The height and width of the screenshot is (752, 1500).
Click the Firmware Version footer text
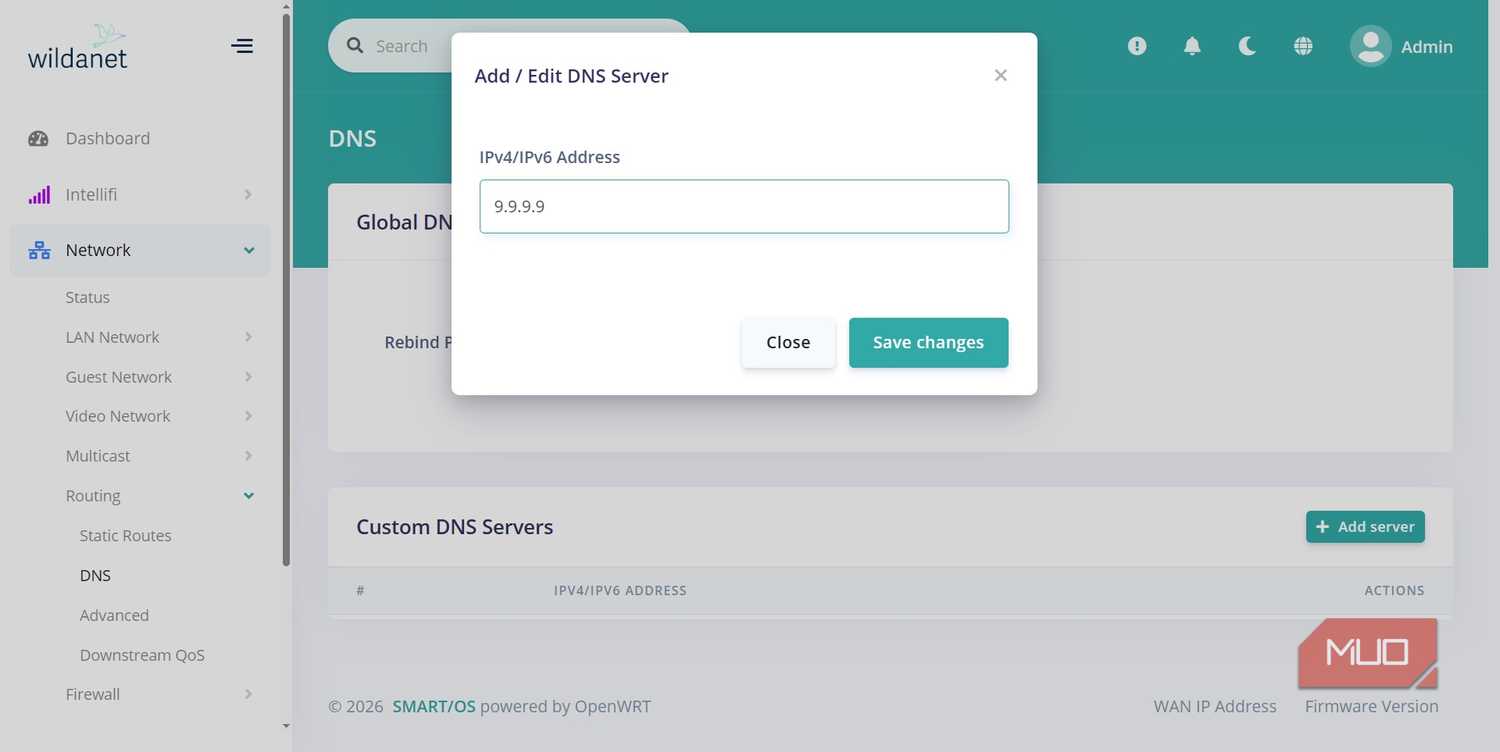(x=1372, y=706)
